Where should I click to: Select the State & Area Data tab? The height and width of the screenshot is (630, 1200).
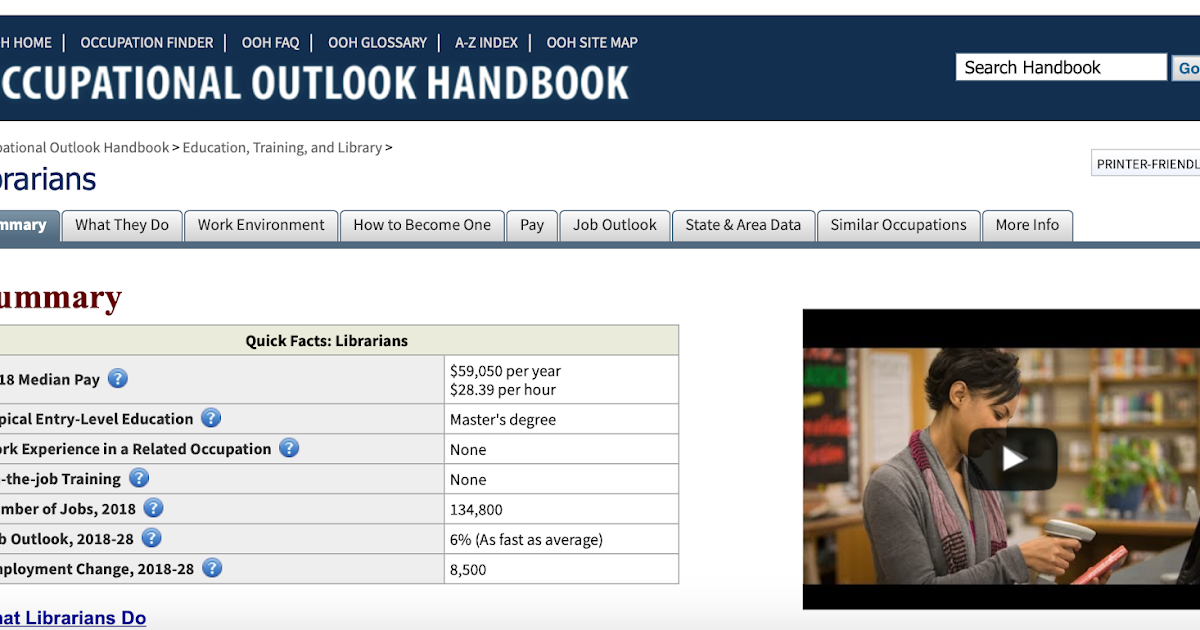point(743,225)
